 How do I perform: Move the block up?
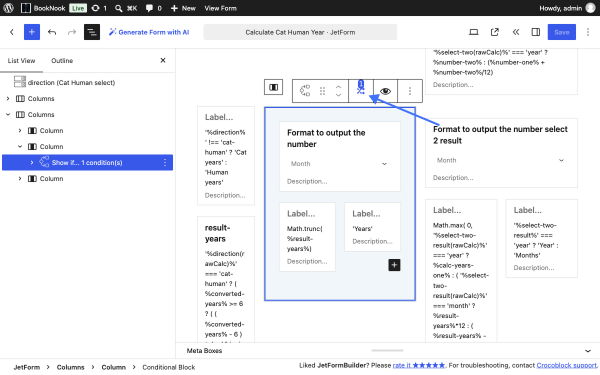[338, 87]
